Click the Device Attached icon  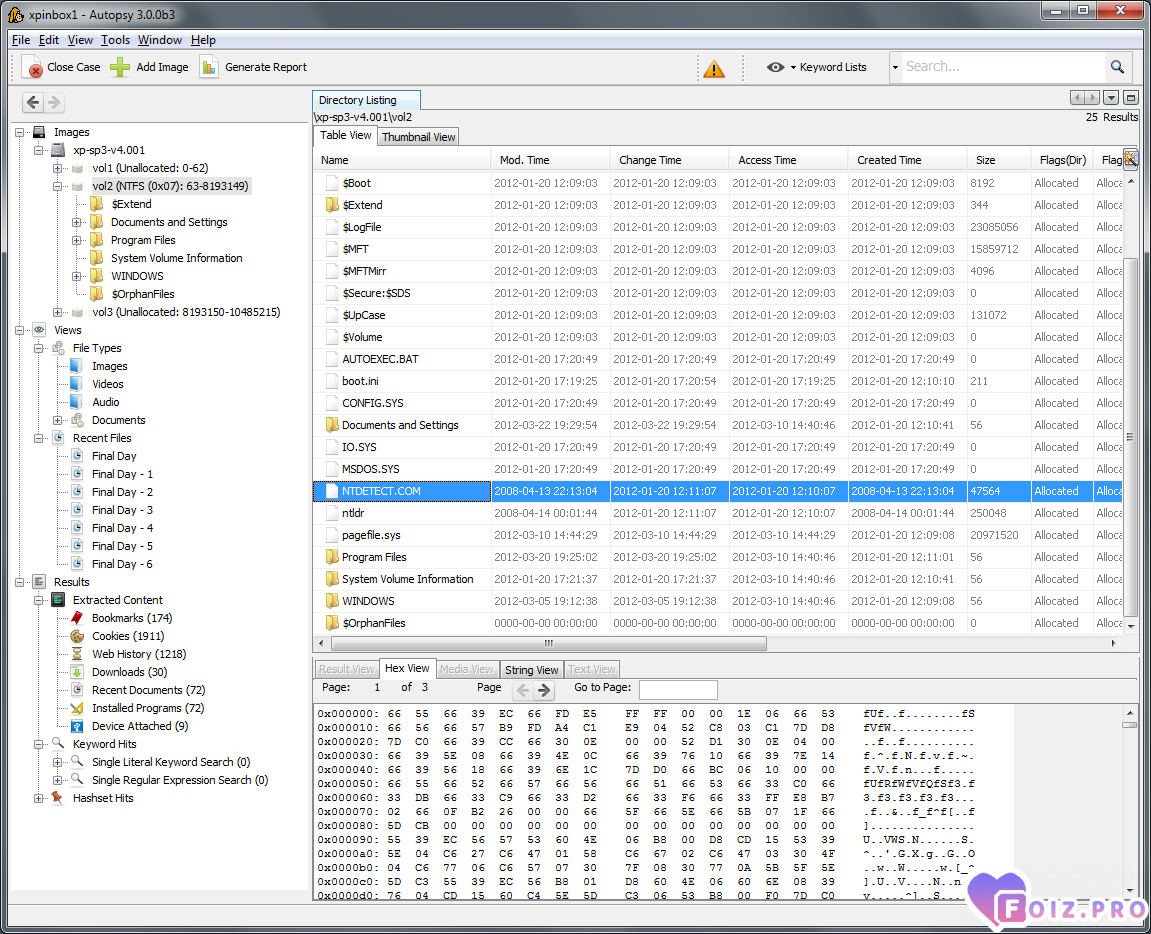pyautogui.click(x=77, y=725)
